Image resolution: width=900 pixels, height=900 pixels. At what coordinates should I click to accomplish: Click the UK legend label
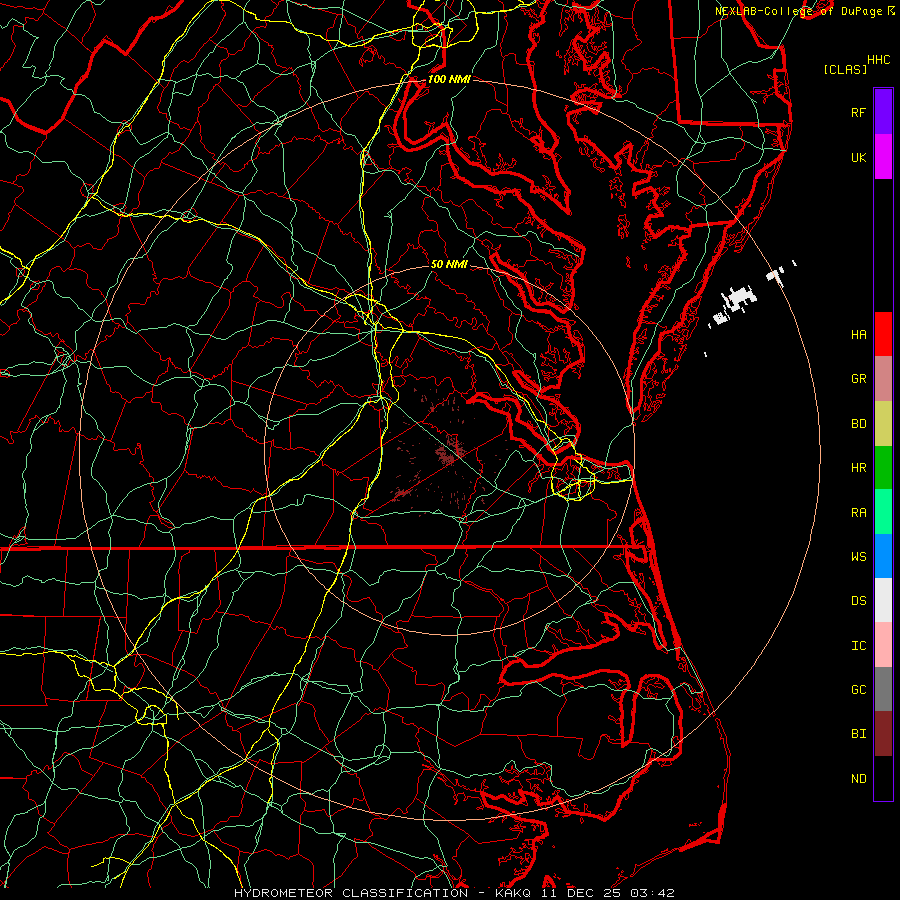point(858,157)
